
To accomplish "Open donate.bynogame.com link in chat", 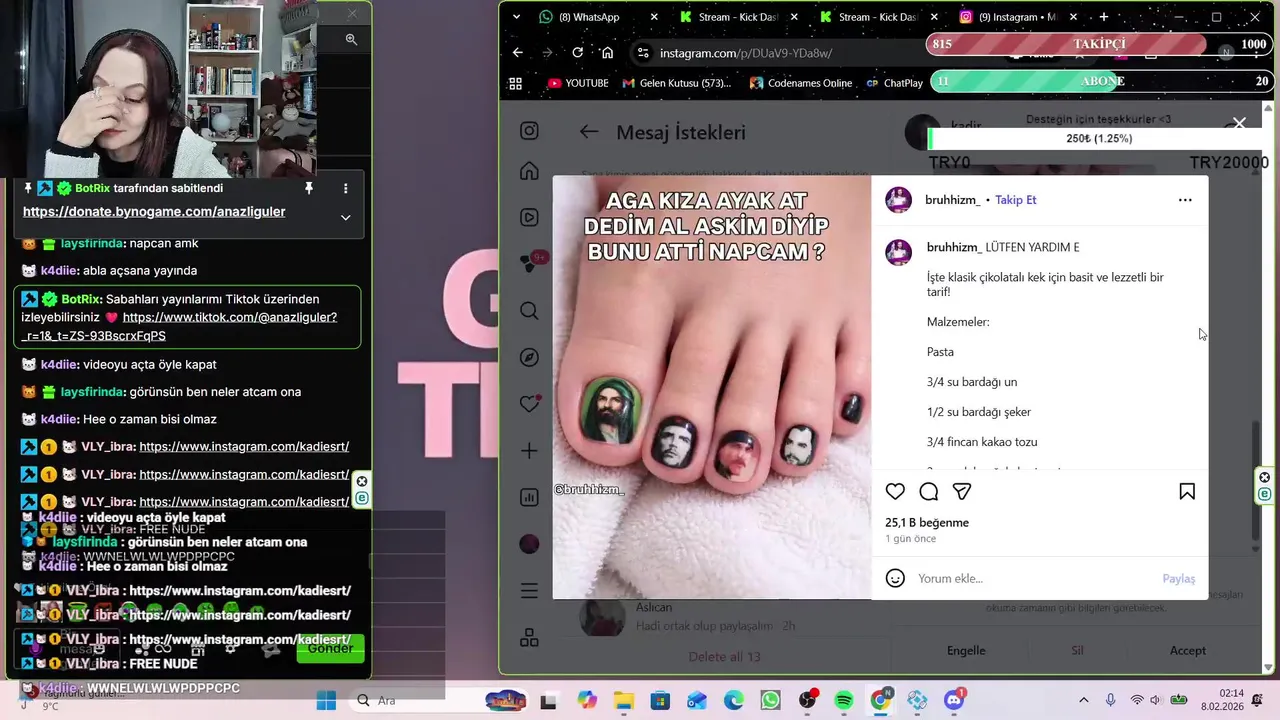I will click(154, 212).
